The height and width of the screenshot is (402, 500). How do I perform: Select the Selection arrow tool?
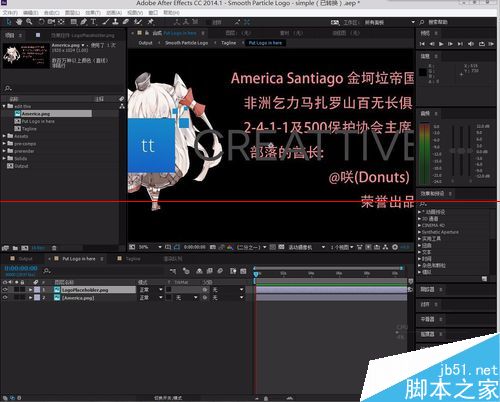click(8, 22)
